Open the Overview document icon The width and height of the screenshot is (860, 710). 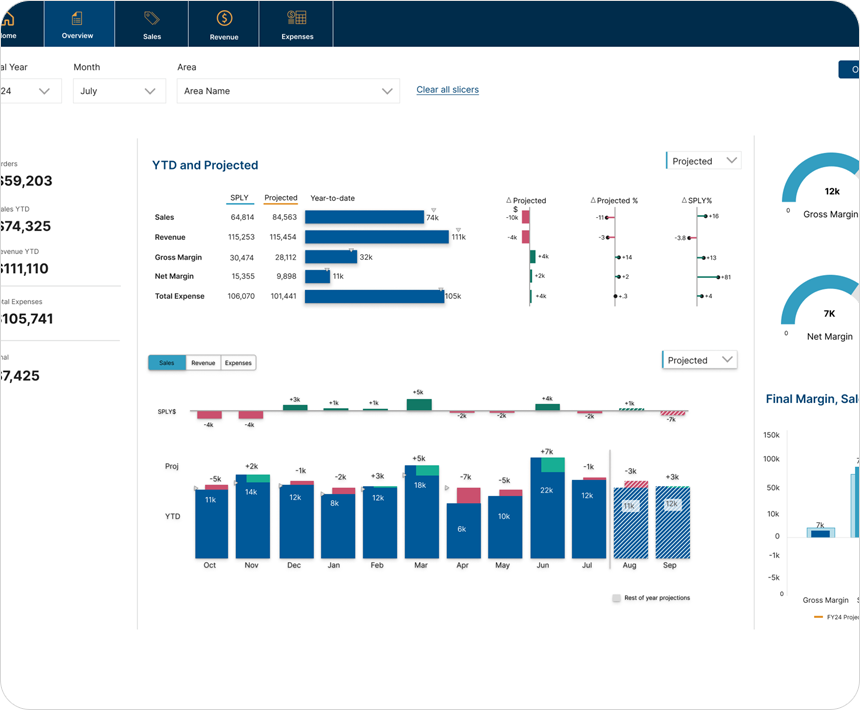(77, 19)
